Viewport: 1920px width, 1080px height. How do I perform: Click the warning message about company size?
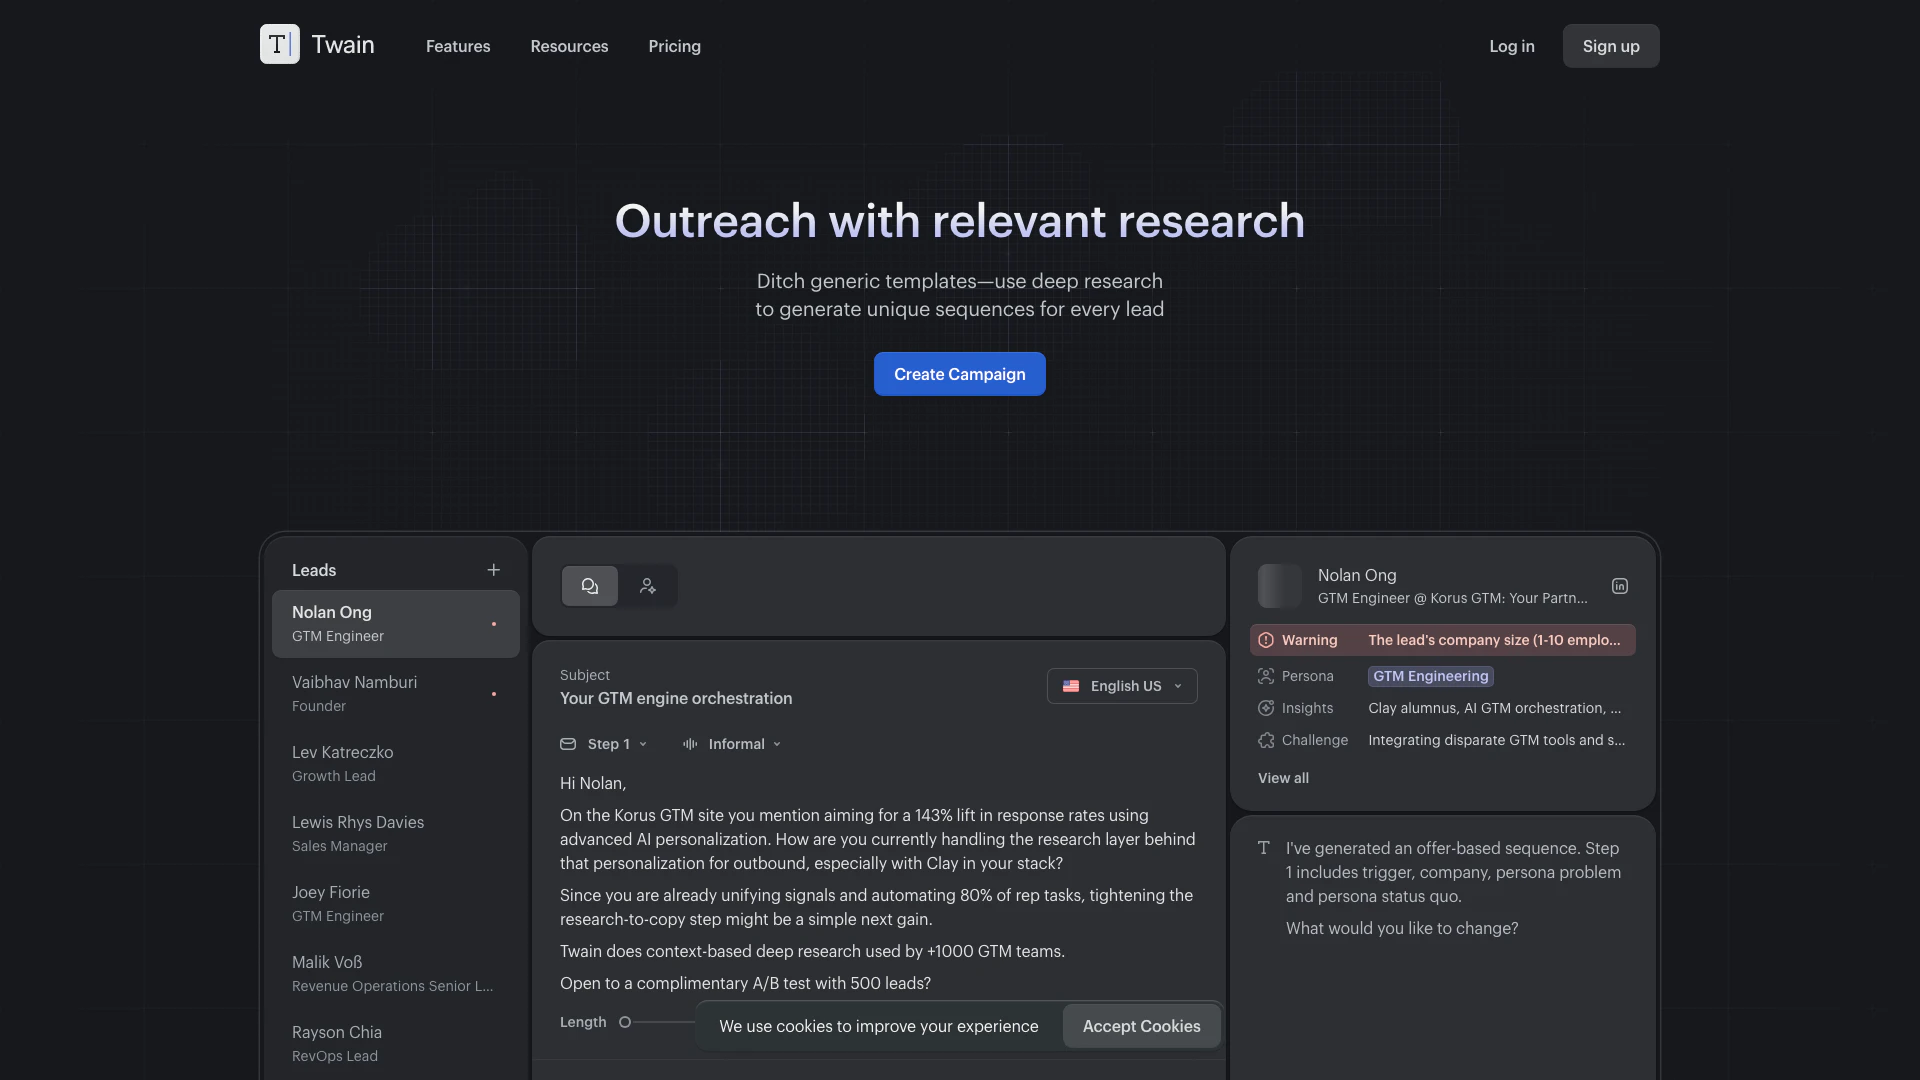click(x=1494, y=640)
